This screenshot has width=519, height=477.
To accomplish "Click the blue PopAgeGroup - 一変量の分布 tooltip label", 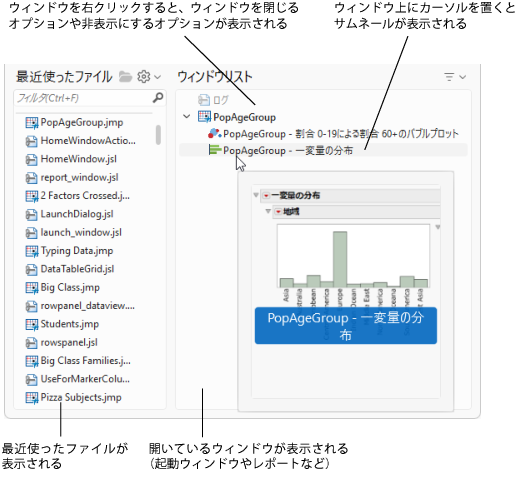I will 346,326.
